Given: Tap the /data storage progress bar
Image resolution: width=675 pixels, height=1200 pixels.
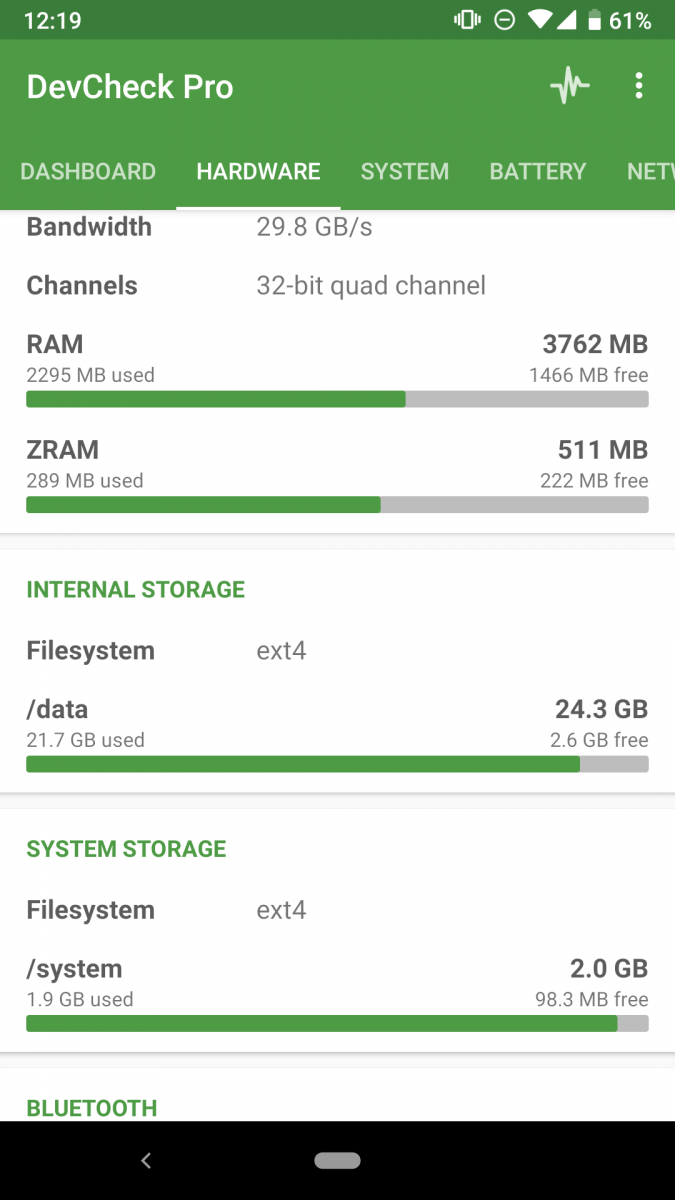Looking at the screenshot, I should [x=337, y=764].
